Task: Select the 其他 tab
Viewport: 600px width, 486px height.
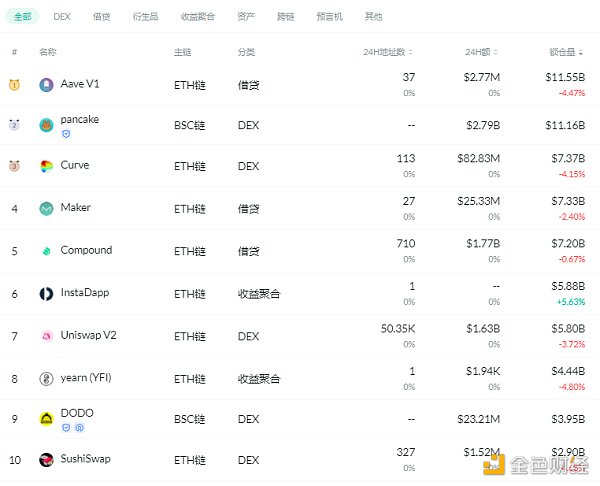Action: pos(373,16)
